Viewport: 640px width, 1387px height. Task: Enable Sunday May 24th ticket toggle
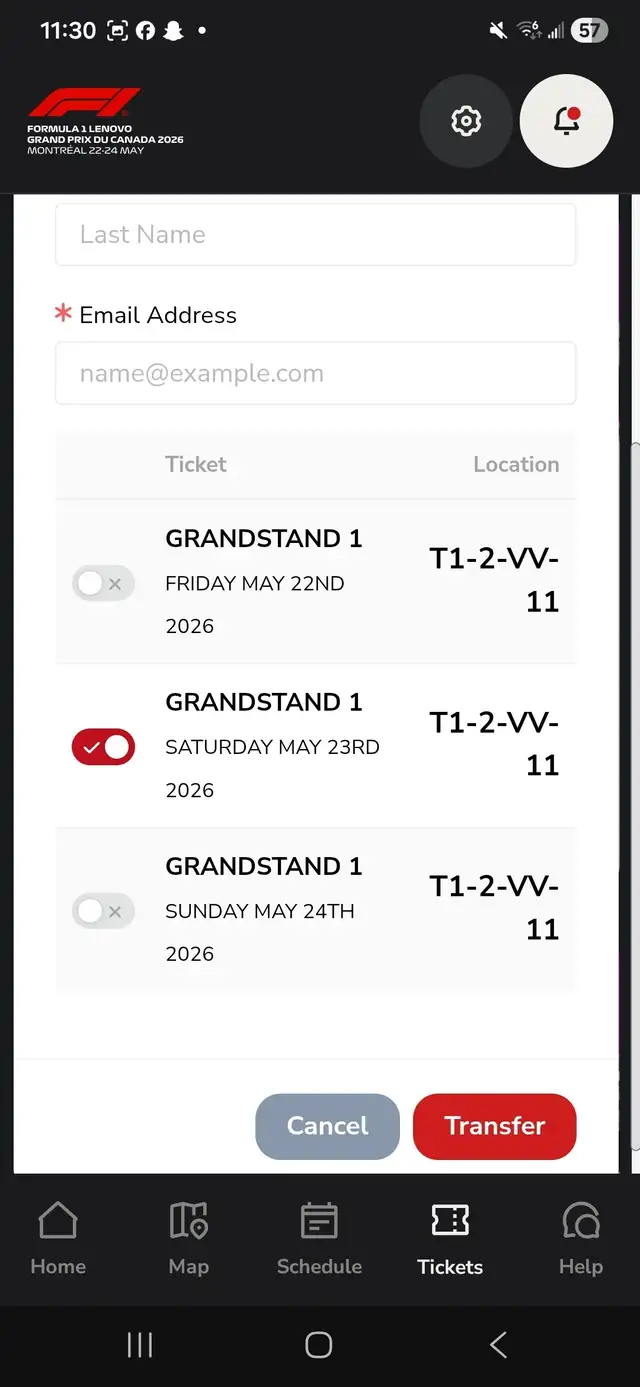[103, 911]
